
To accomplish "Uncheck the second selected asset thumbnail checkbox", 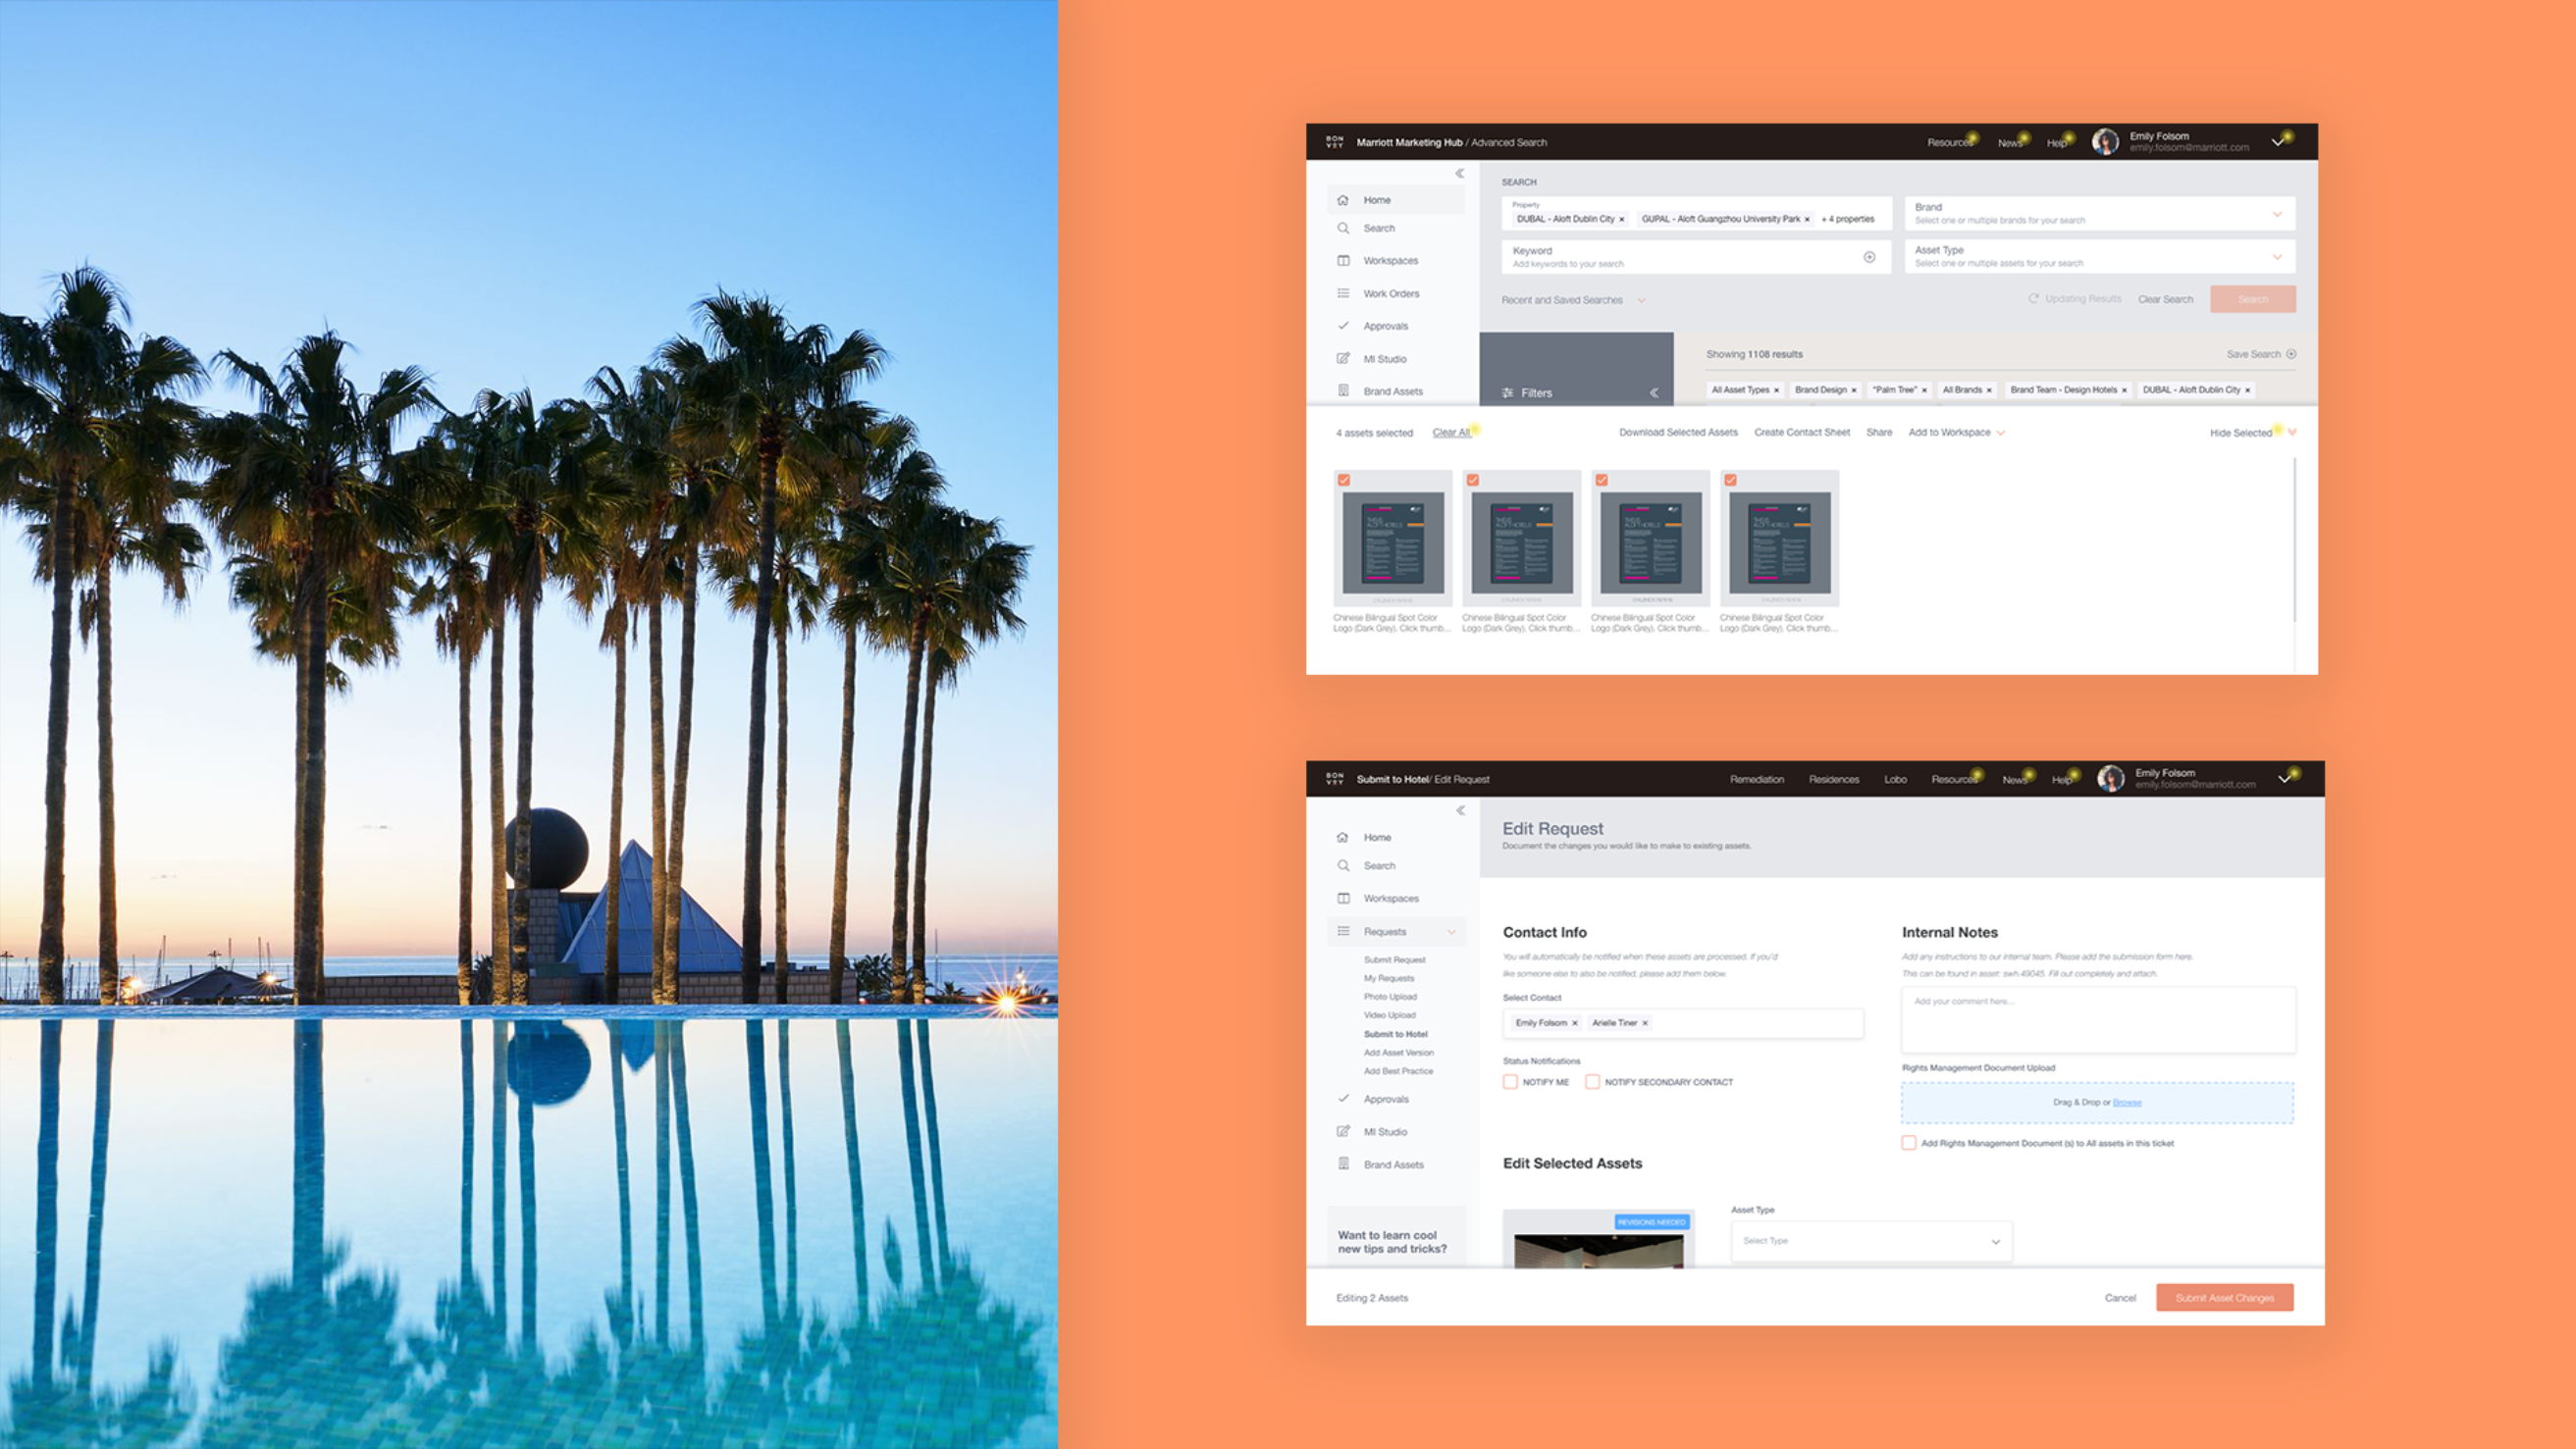I will (1473, 480).
